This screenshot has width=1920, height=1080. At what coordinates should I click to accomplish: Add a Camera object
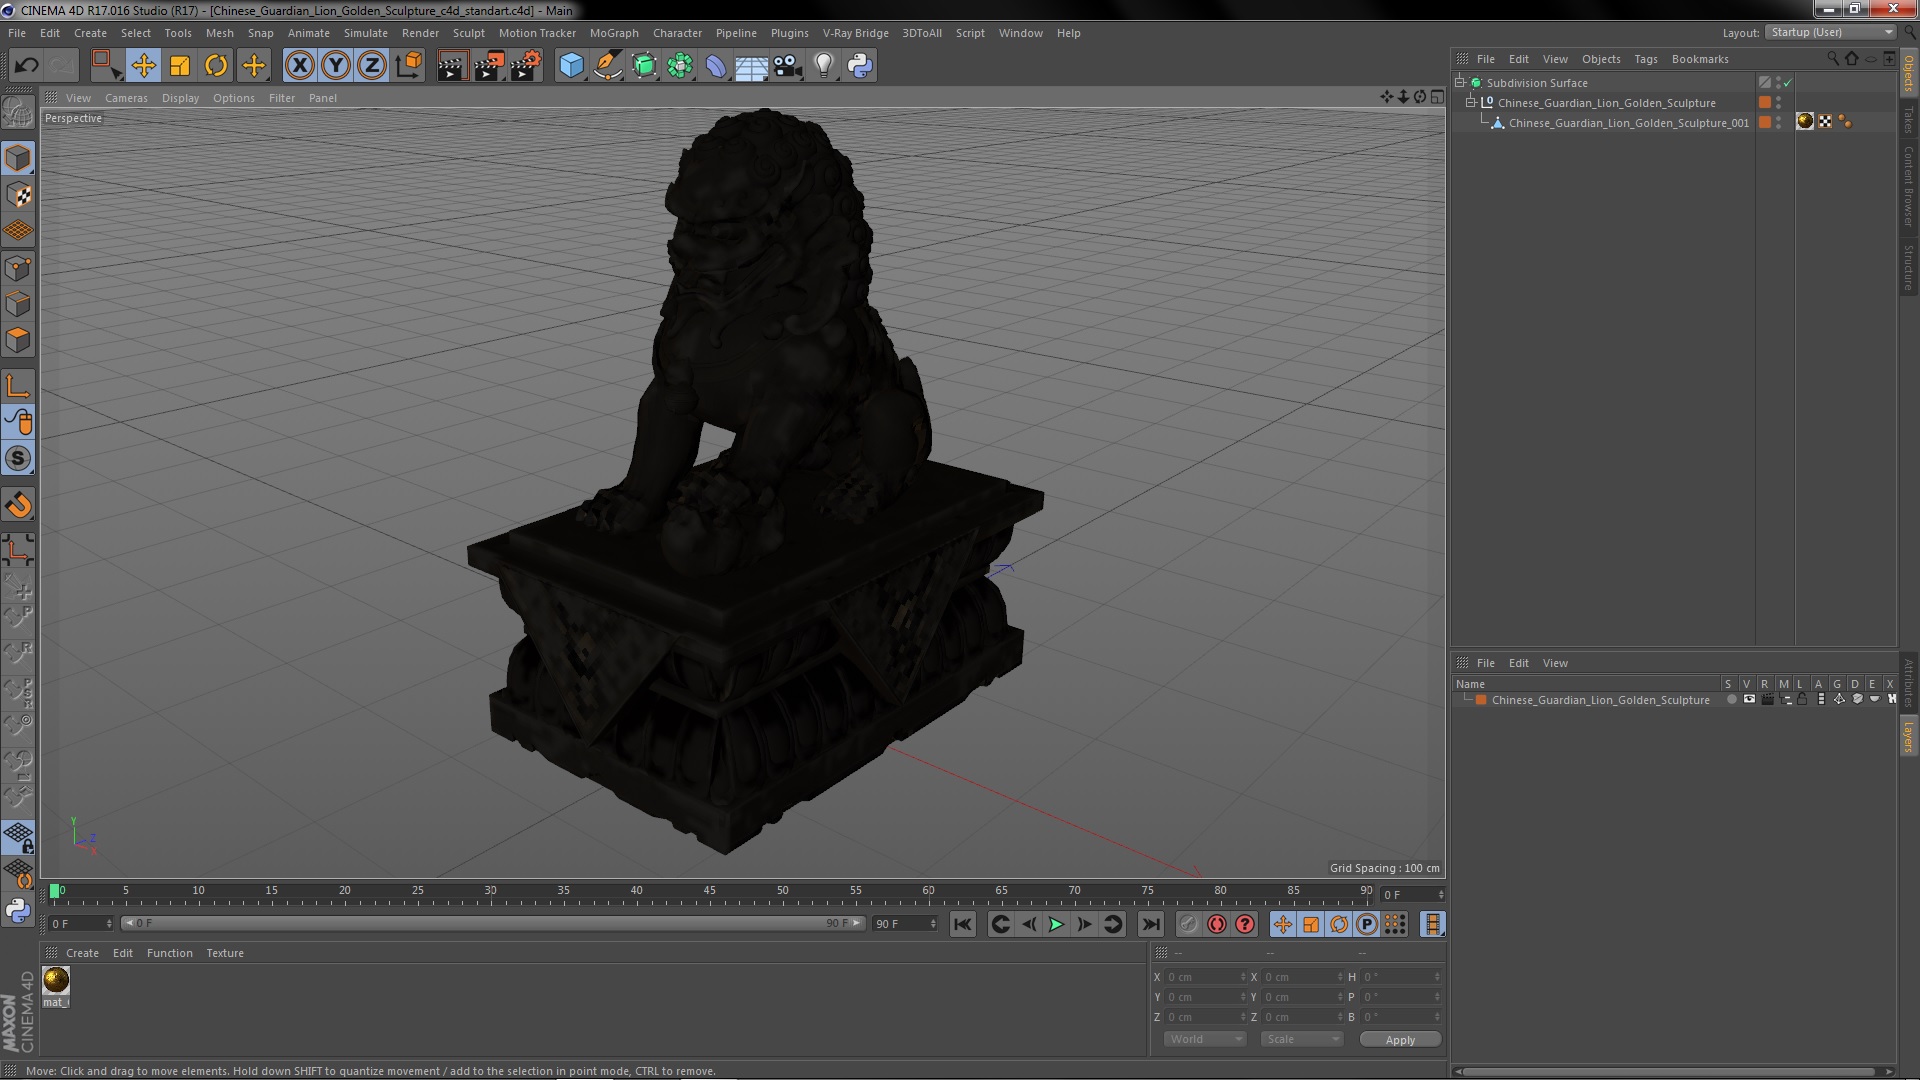pos(788,66)
